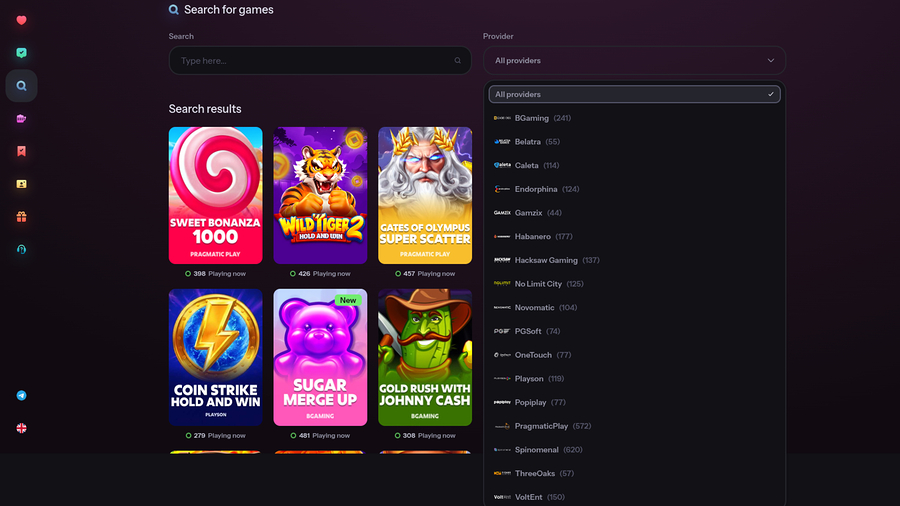The width and height of the screenshot is (900, 506).
Task: Change language using the UK flag icon
Action: coord(21,428)
